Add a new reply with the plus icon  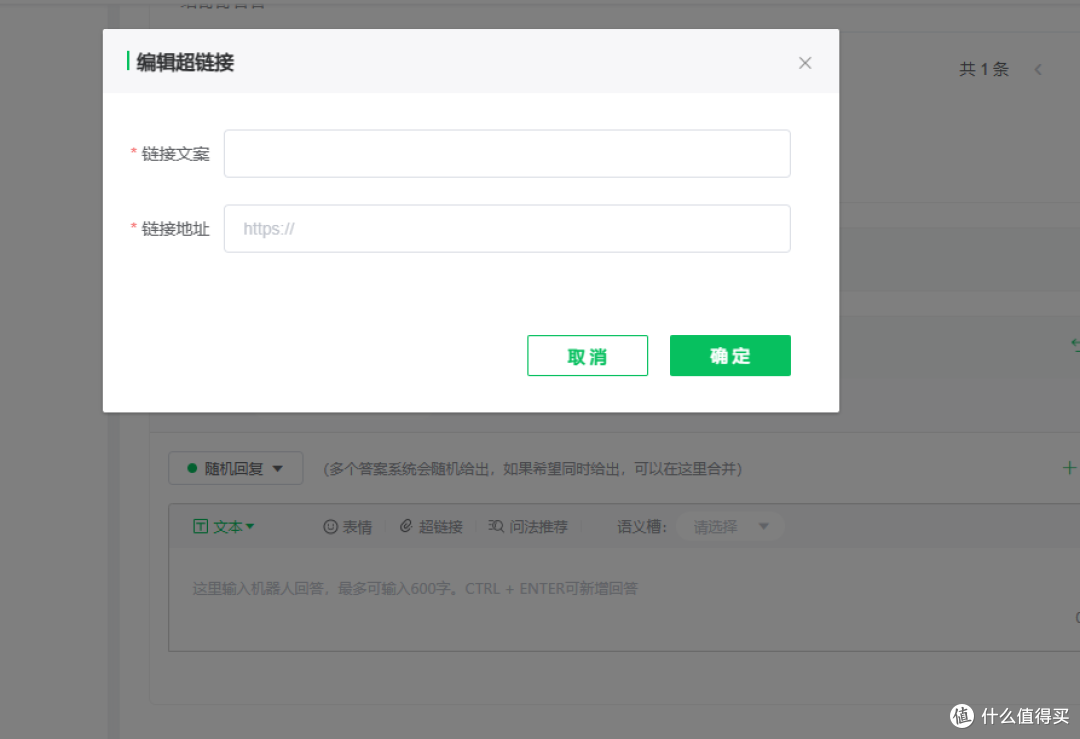click(1069, 468)
